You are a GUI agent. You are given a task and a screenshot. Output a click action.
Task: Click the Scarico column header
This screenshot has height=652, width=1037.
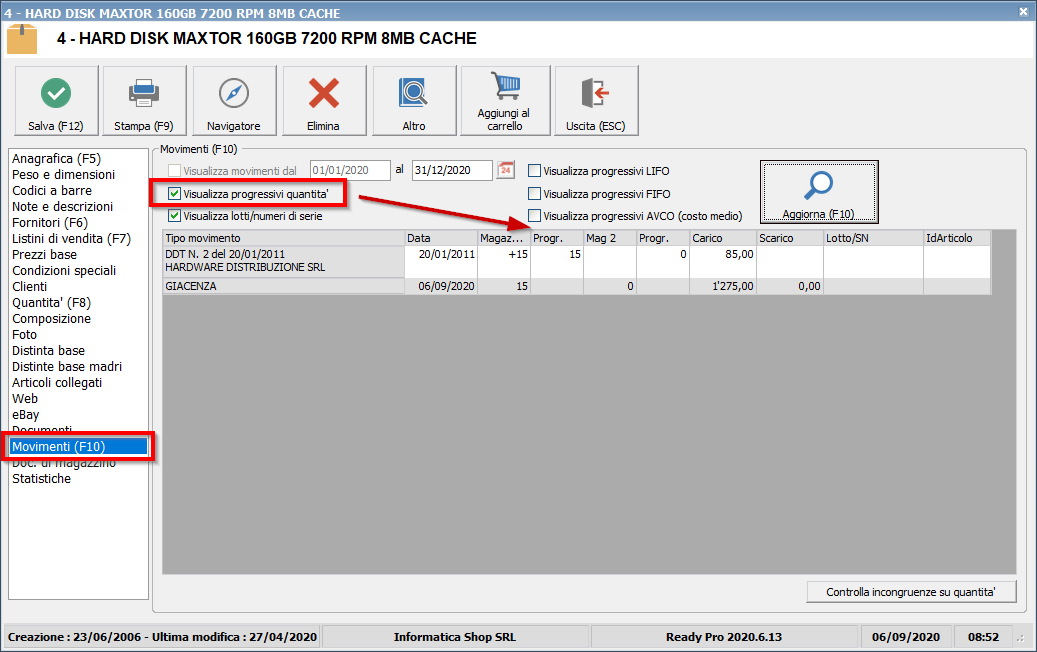point(790,238)
